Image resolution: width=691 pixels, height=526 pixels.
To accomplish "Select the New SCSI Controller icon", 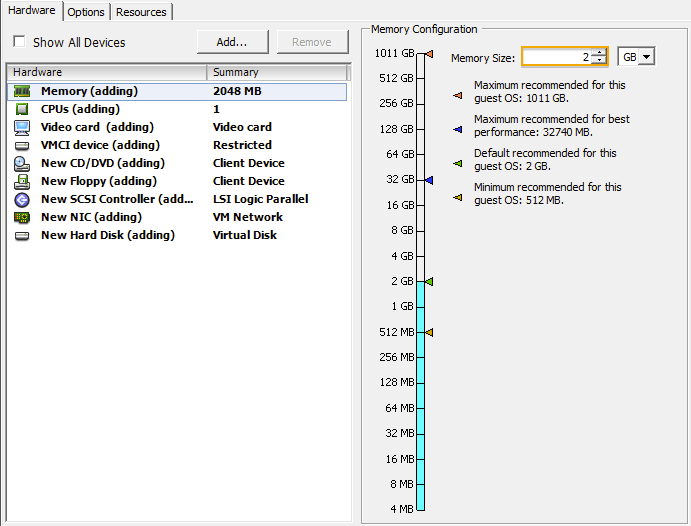I will 22,199.
